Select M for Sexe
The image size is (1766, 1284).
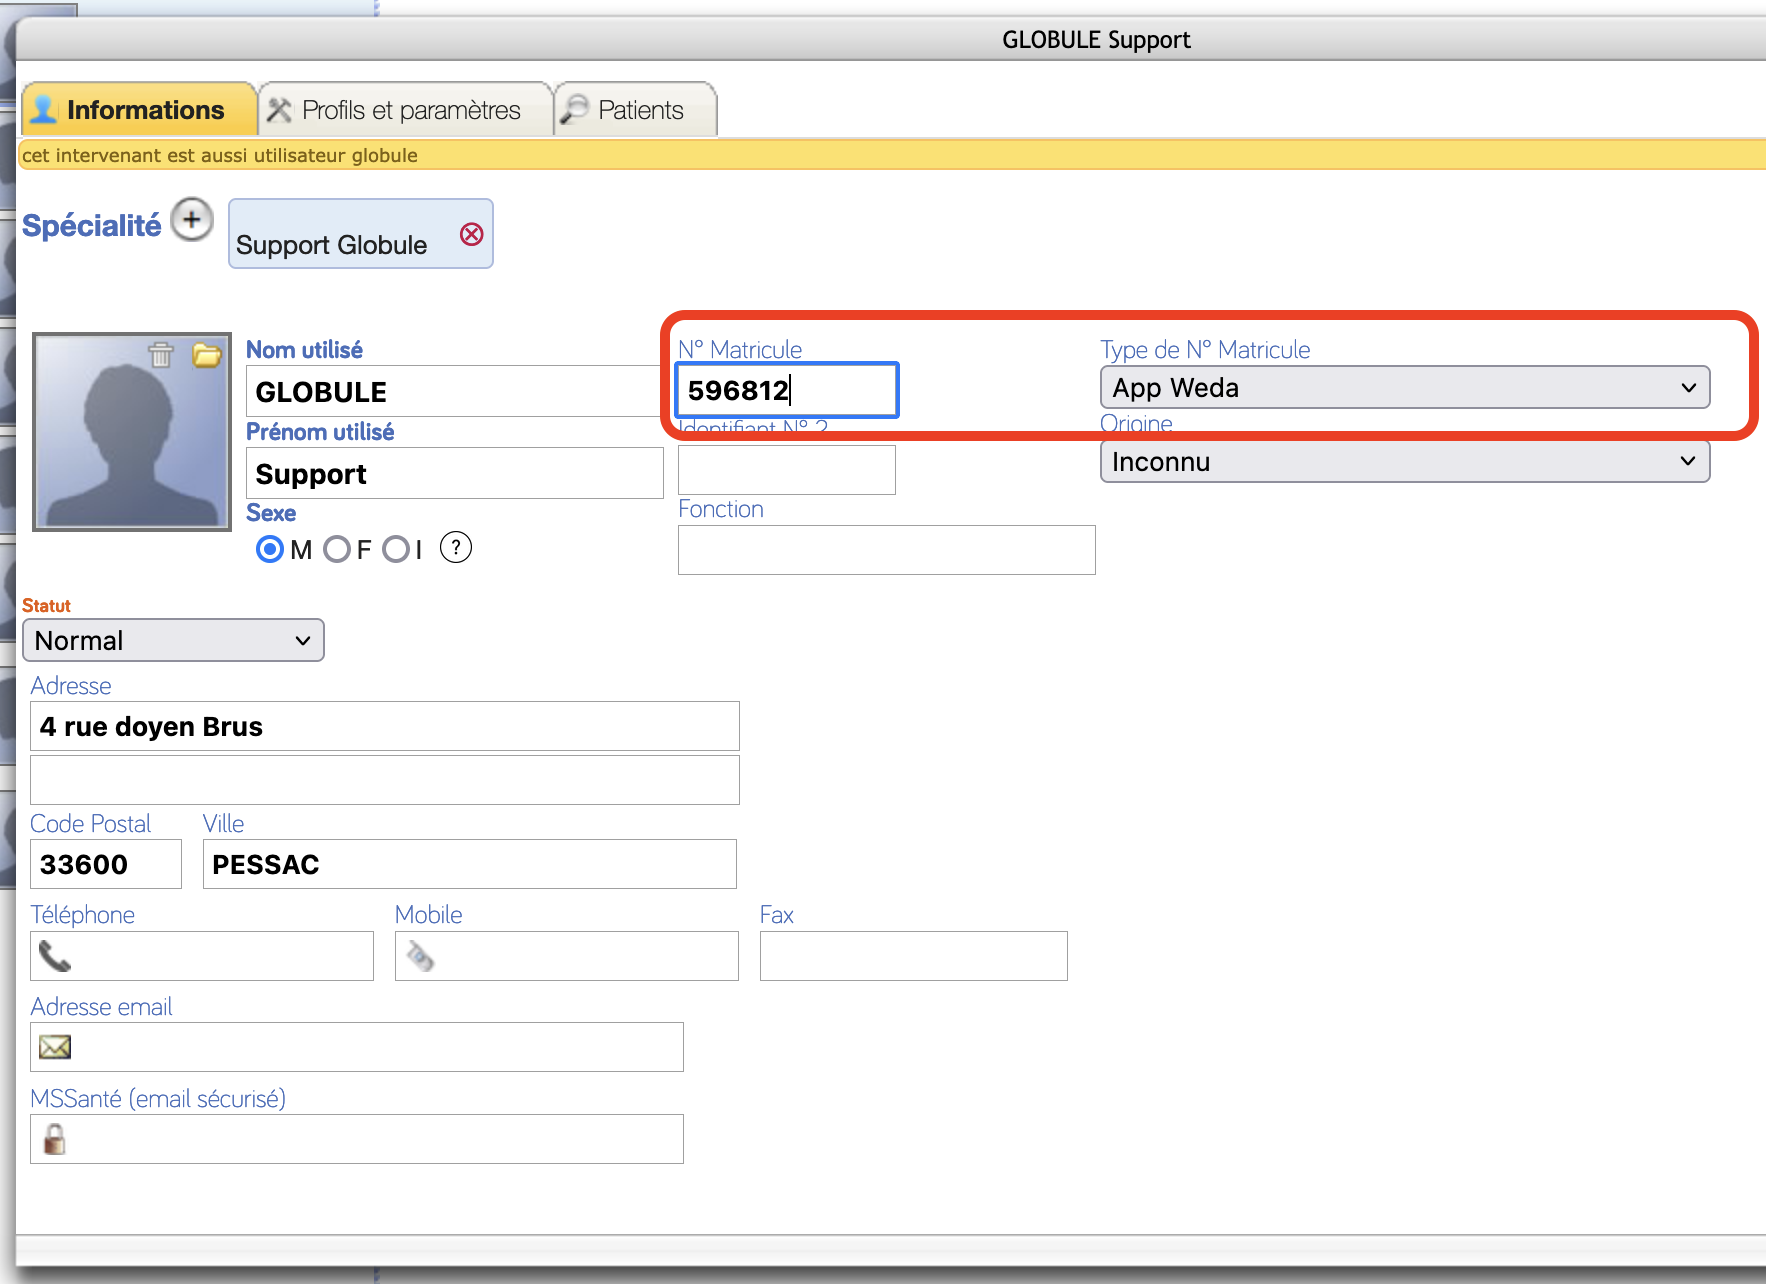pos(270,549)
